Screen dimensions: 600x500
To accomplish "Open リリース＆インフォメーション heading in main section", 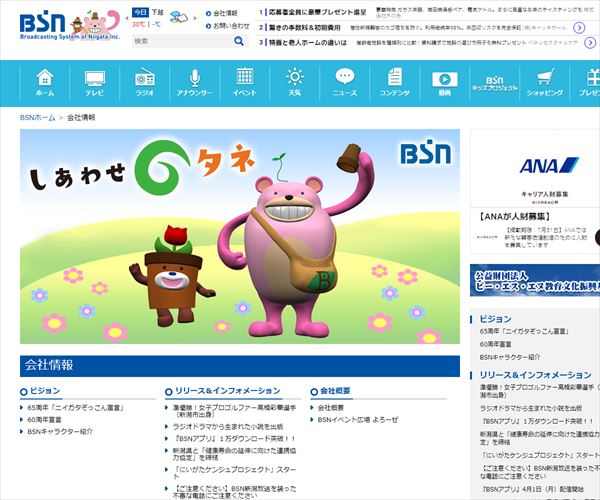I will point(228,391).
